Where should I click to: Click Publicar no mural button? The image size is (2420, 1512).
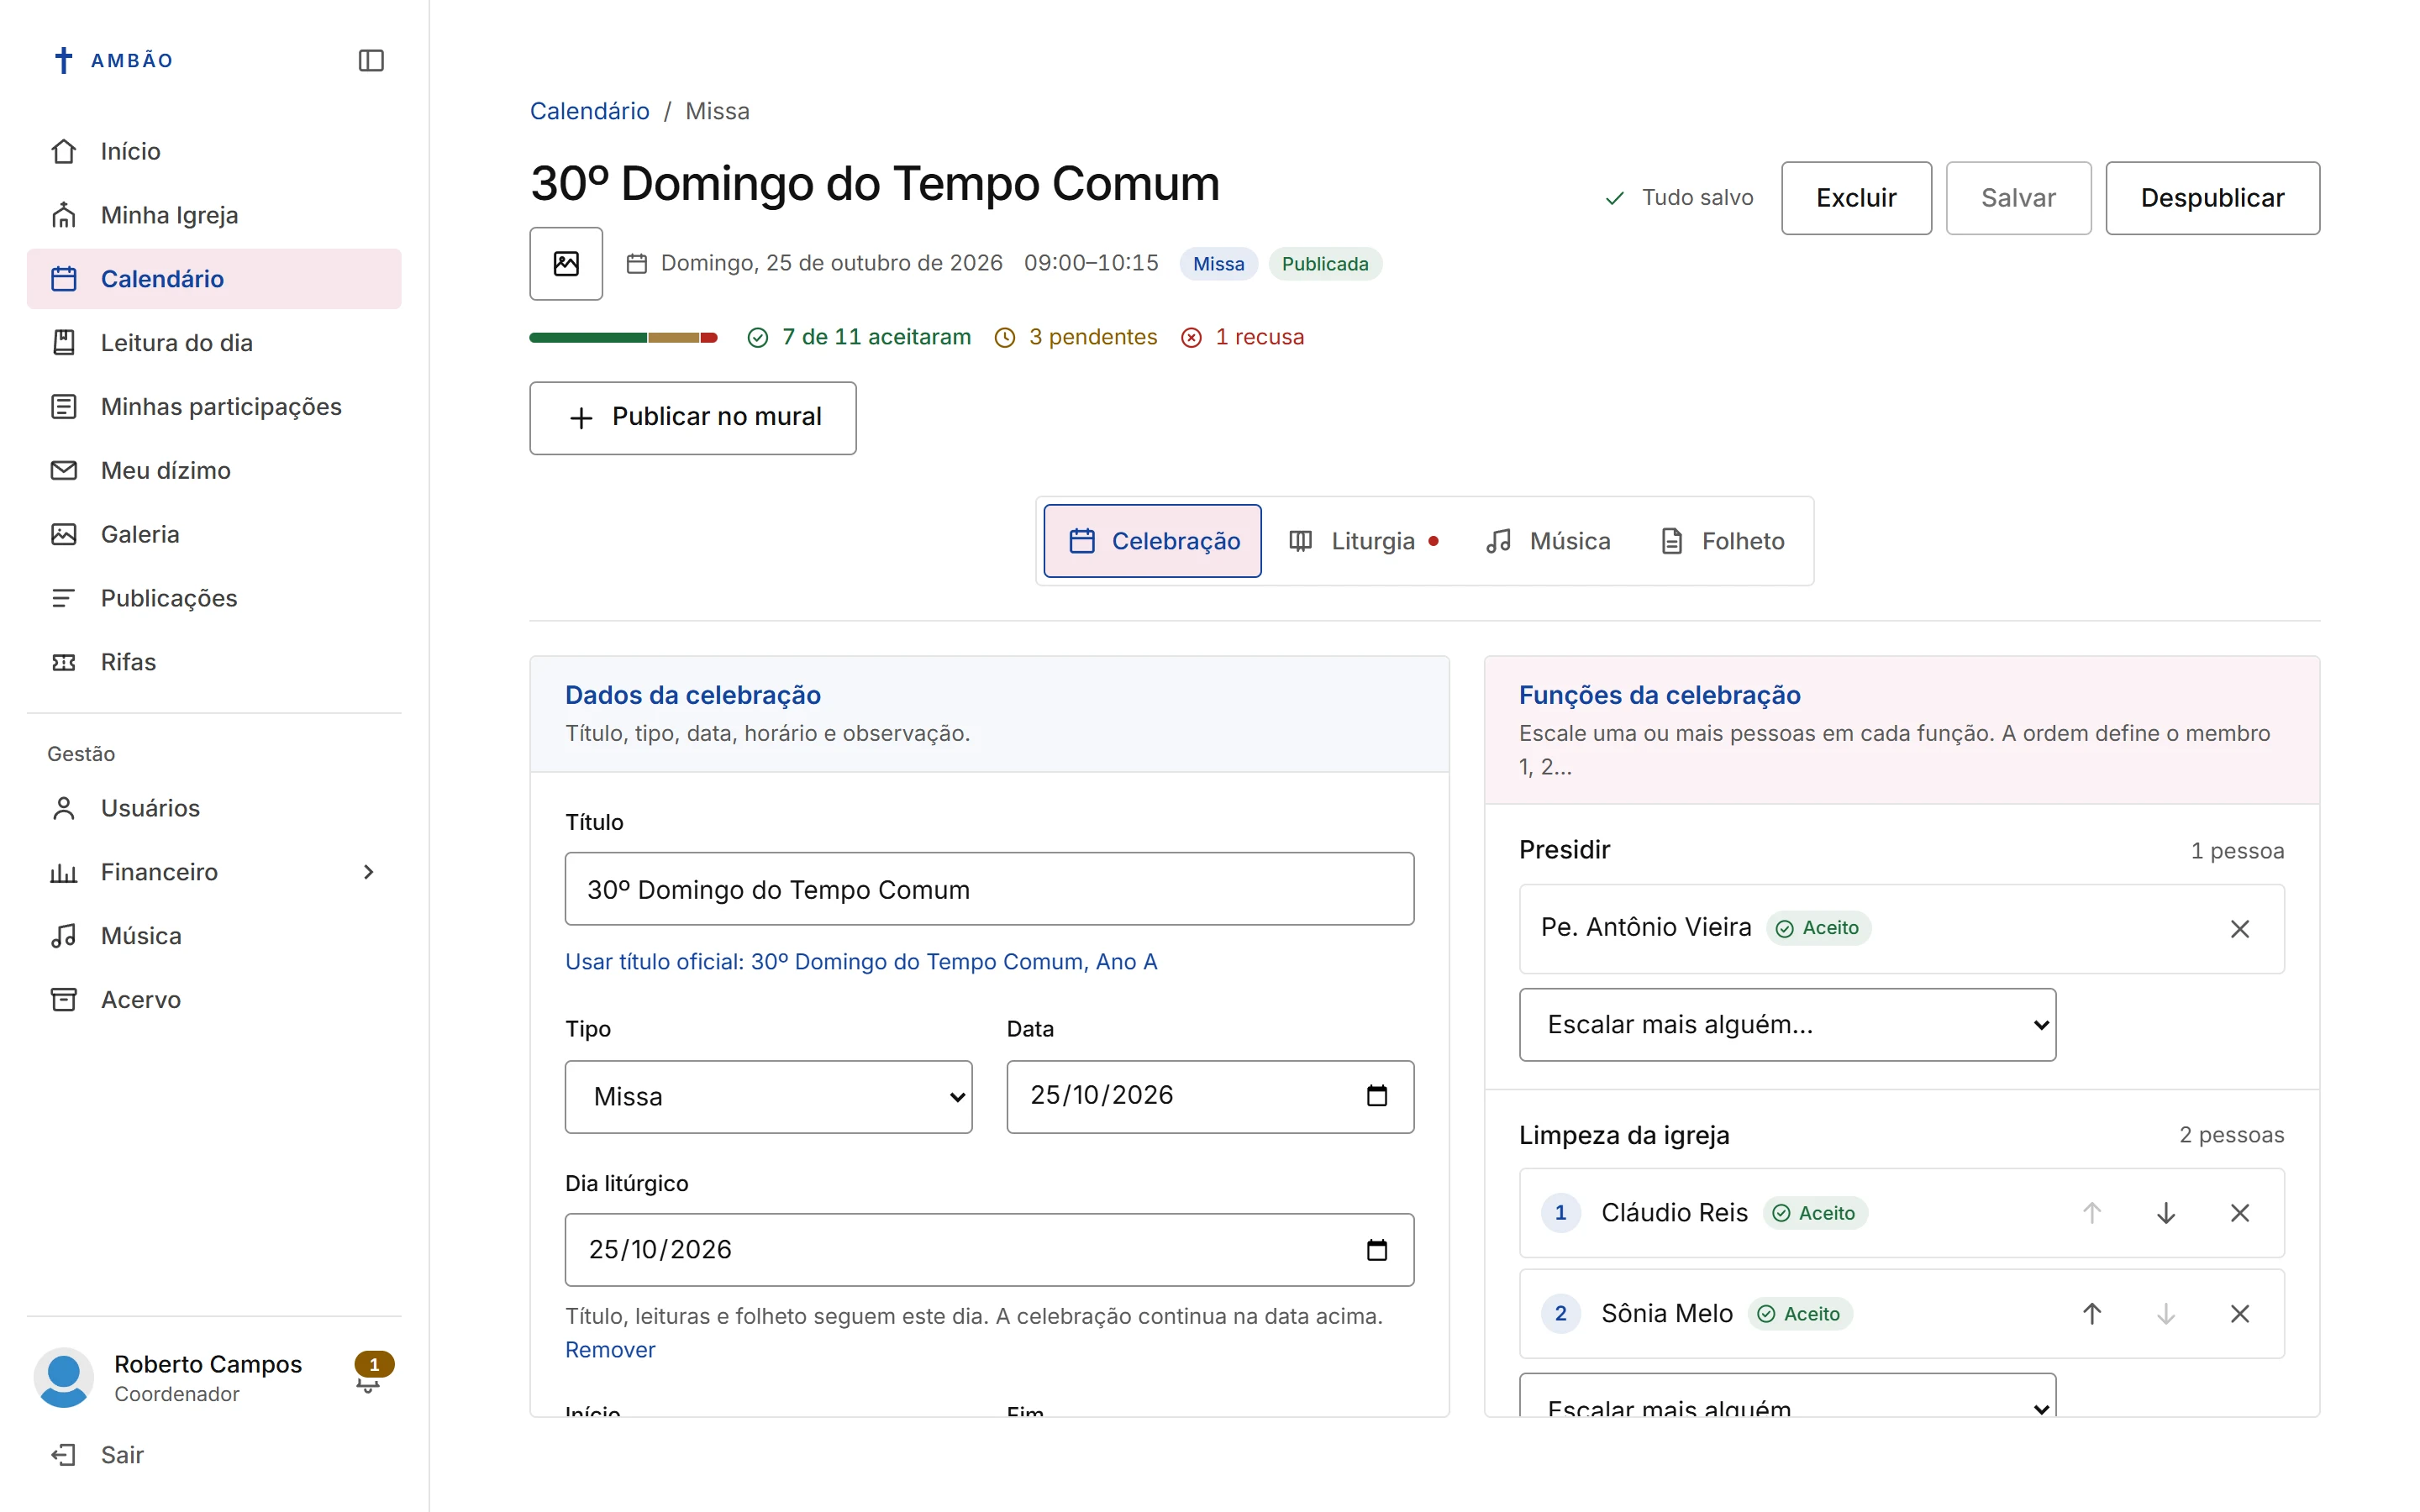[x=692, y=418]
